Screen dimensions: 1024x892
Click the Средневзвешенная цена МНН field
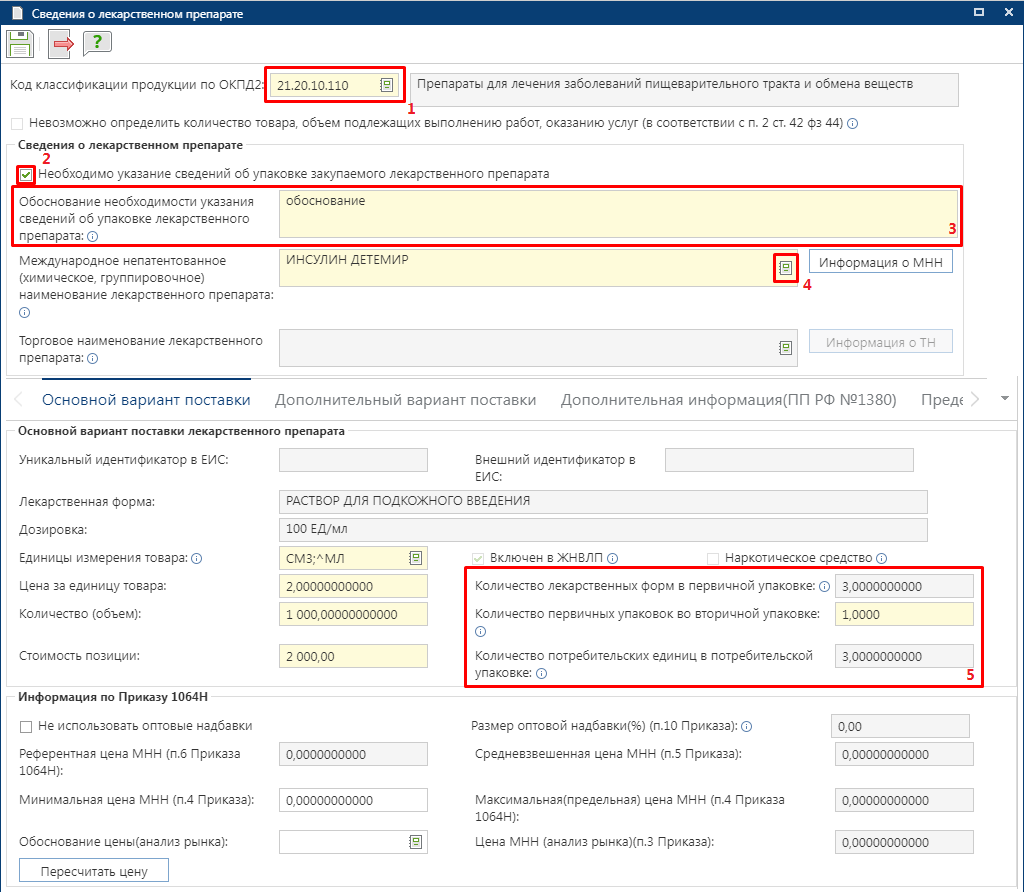[x=904, y=754]
